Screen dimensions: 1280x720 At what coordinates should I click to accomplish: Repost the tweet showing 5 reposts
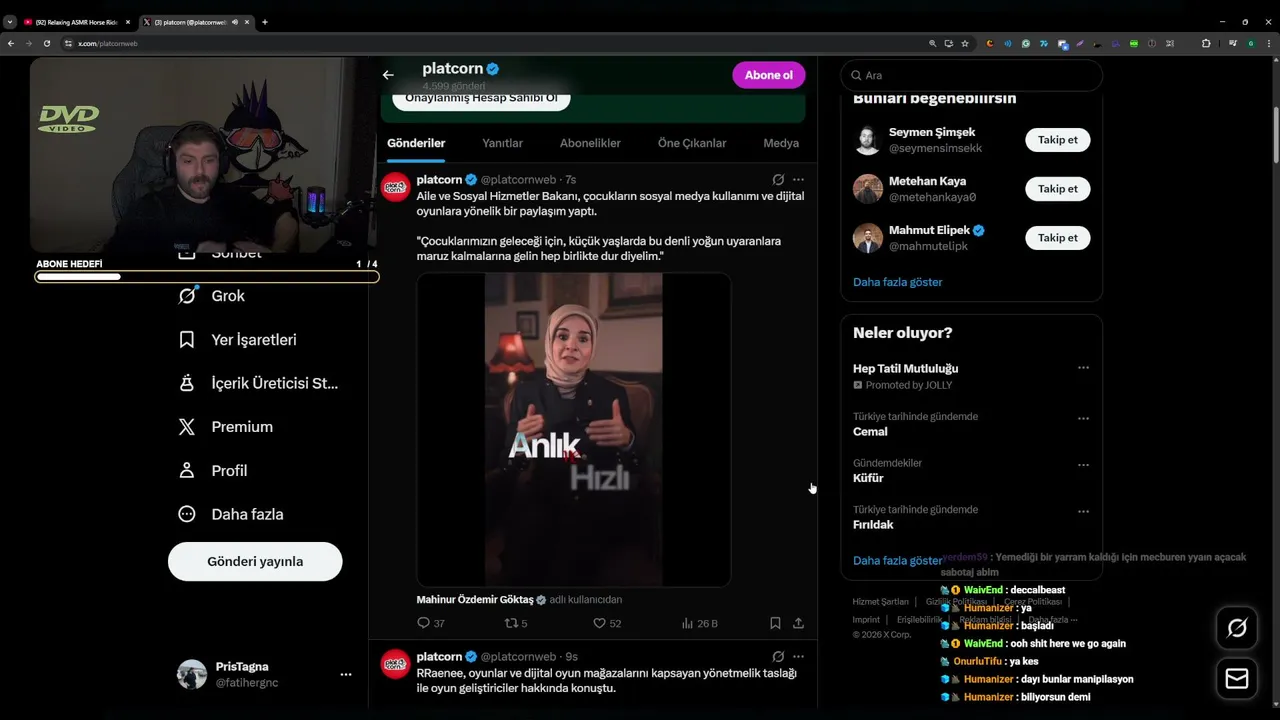point(516,623)
